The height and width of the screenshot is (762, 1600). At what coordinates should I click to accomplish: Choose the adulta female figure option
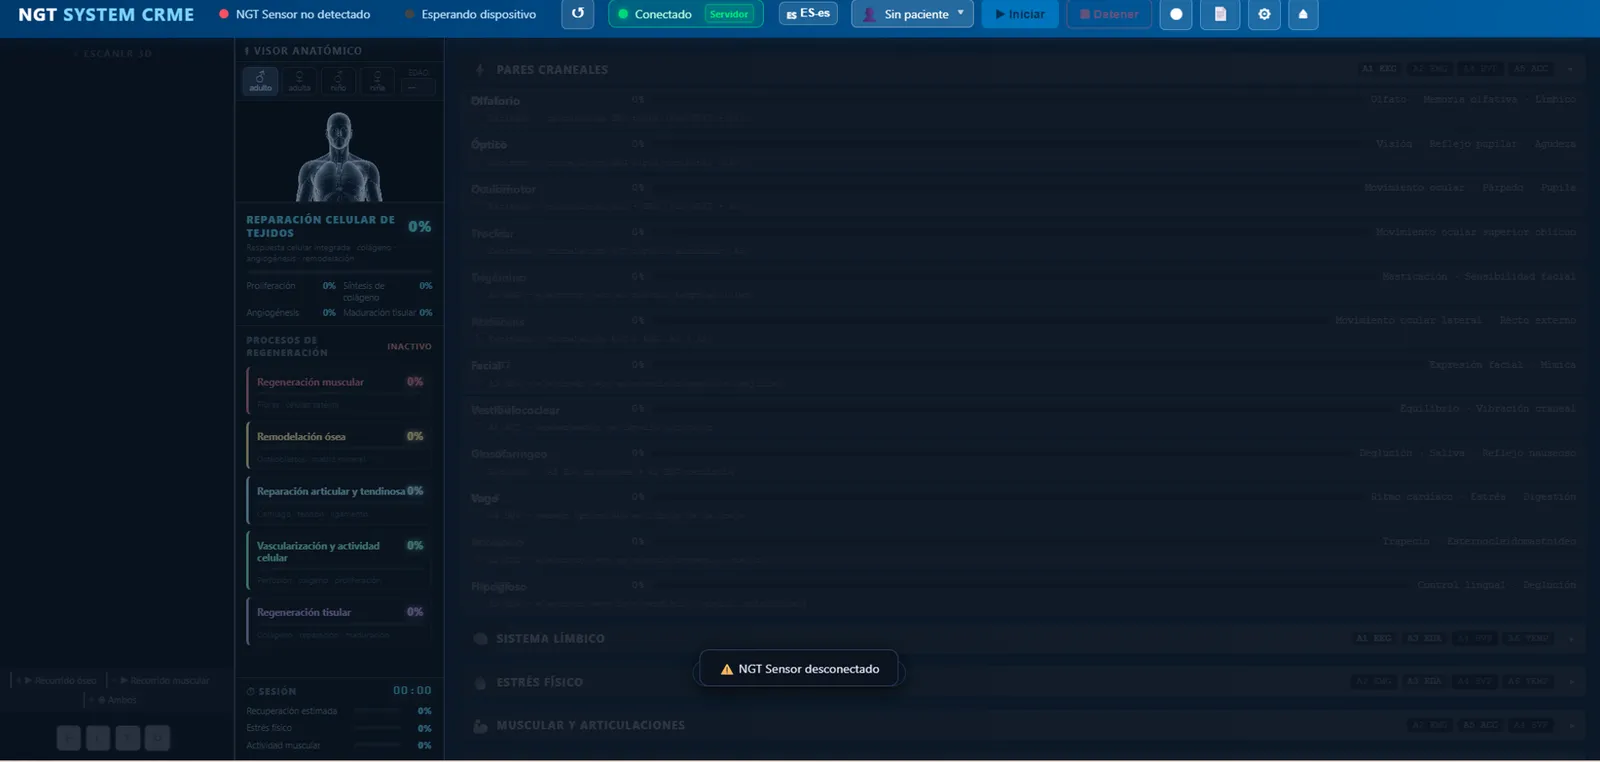[299, 81]
